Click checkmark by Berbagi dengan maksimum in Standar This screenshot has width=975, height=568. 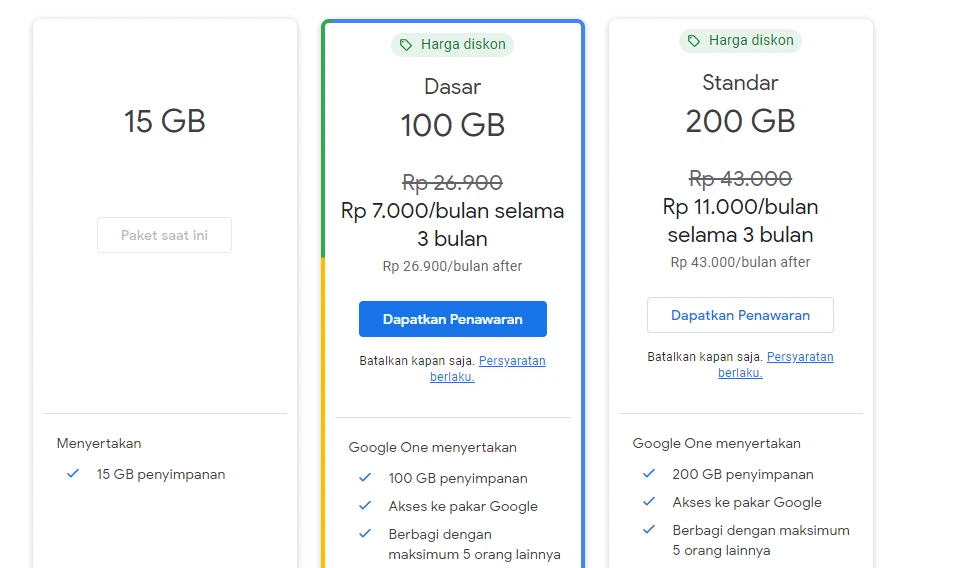[x=649, y=530]
